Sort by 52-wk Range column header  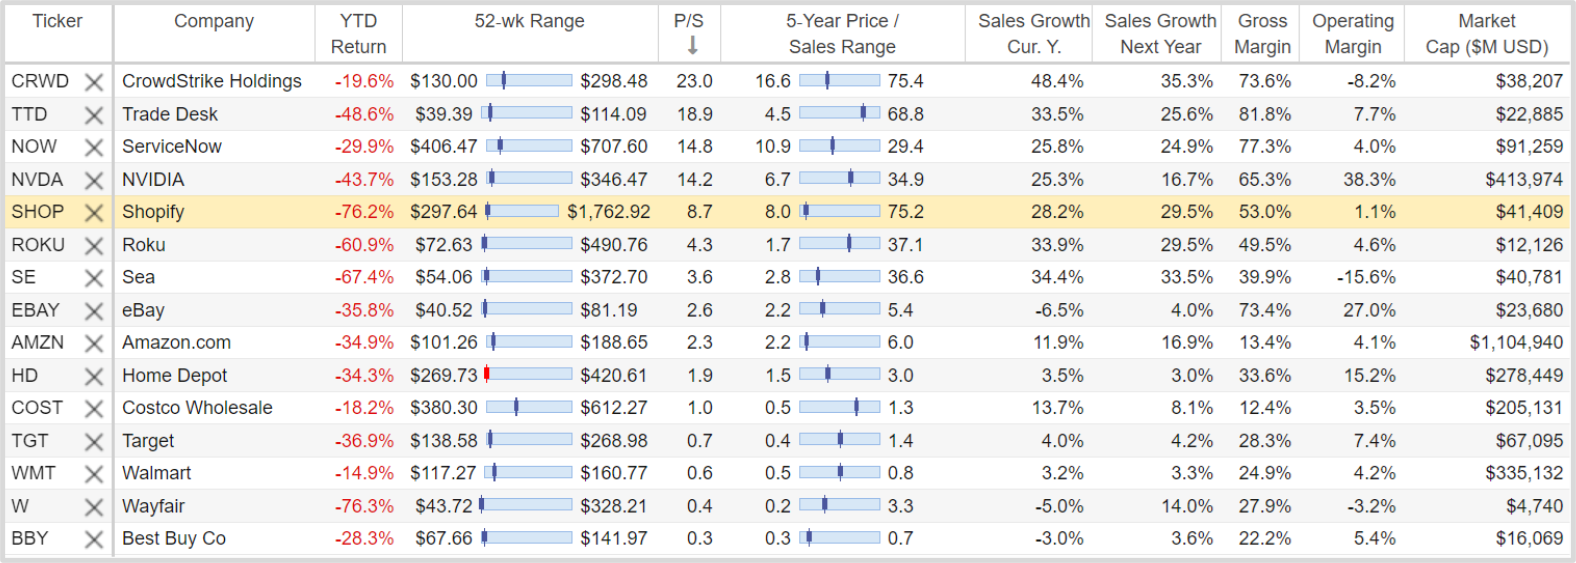529,21
